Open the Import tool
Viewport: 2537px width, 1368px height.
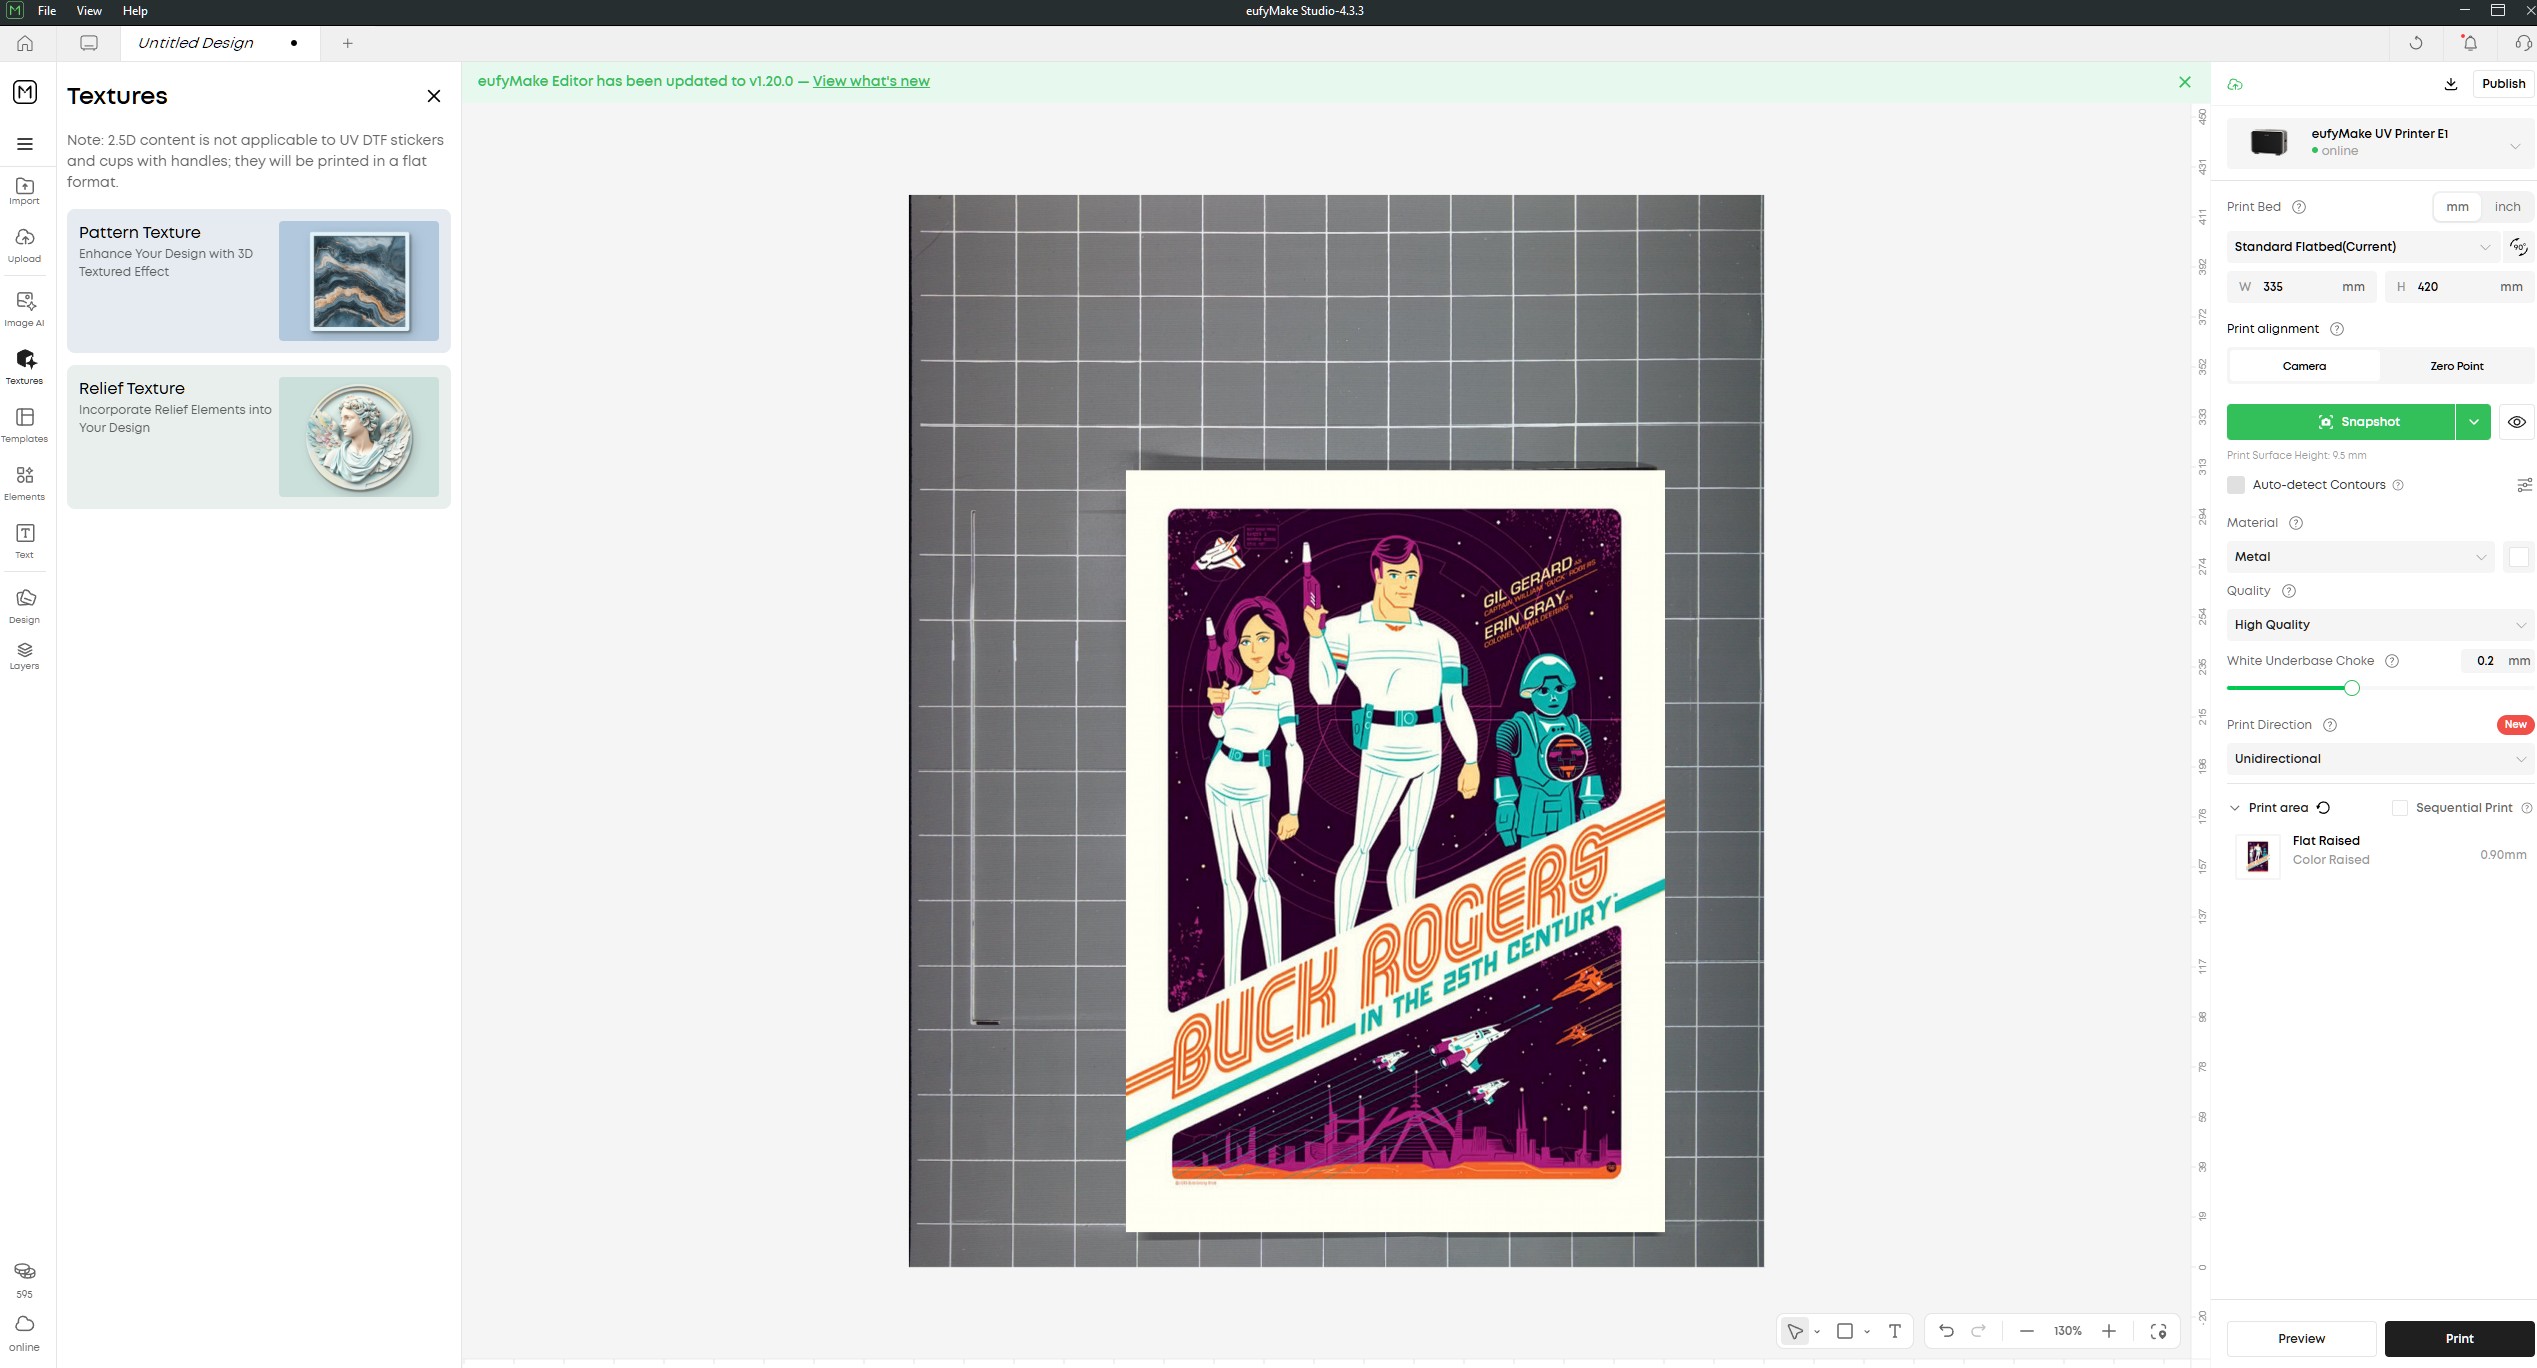[25, 191]
